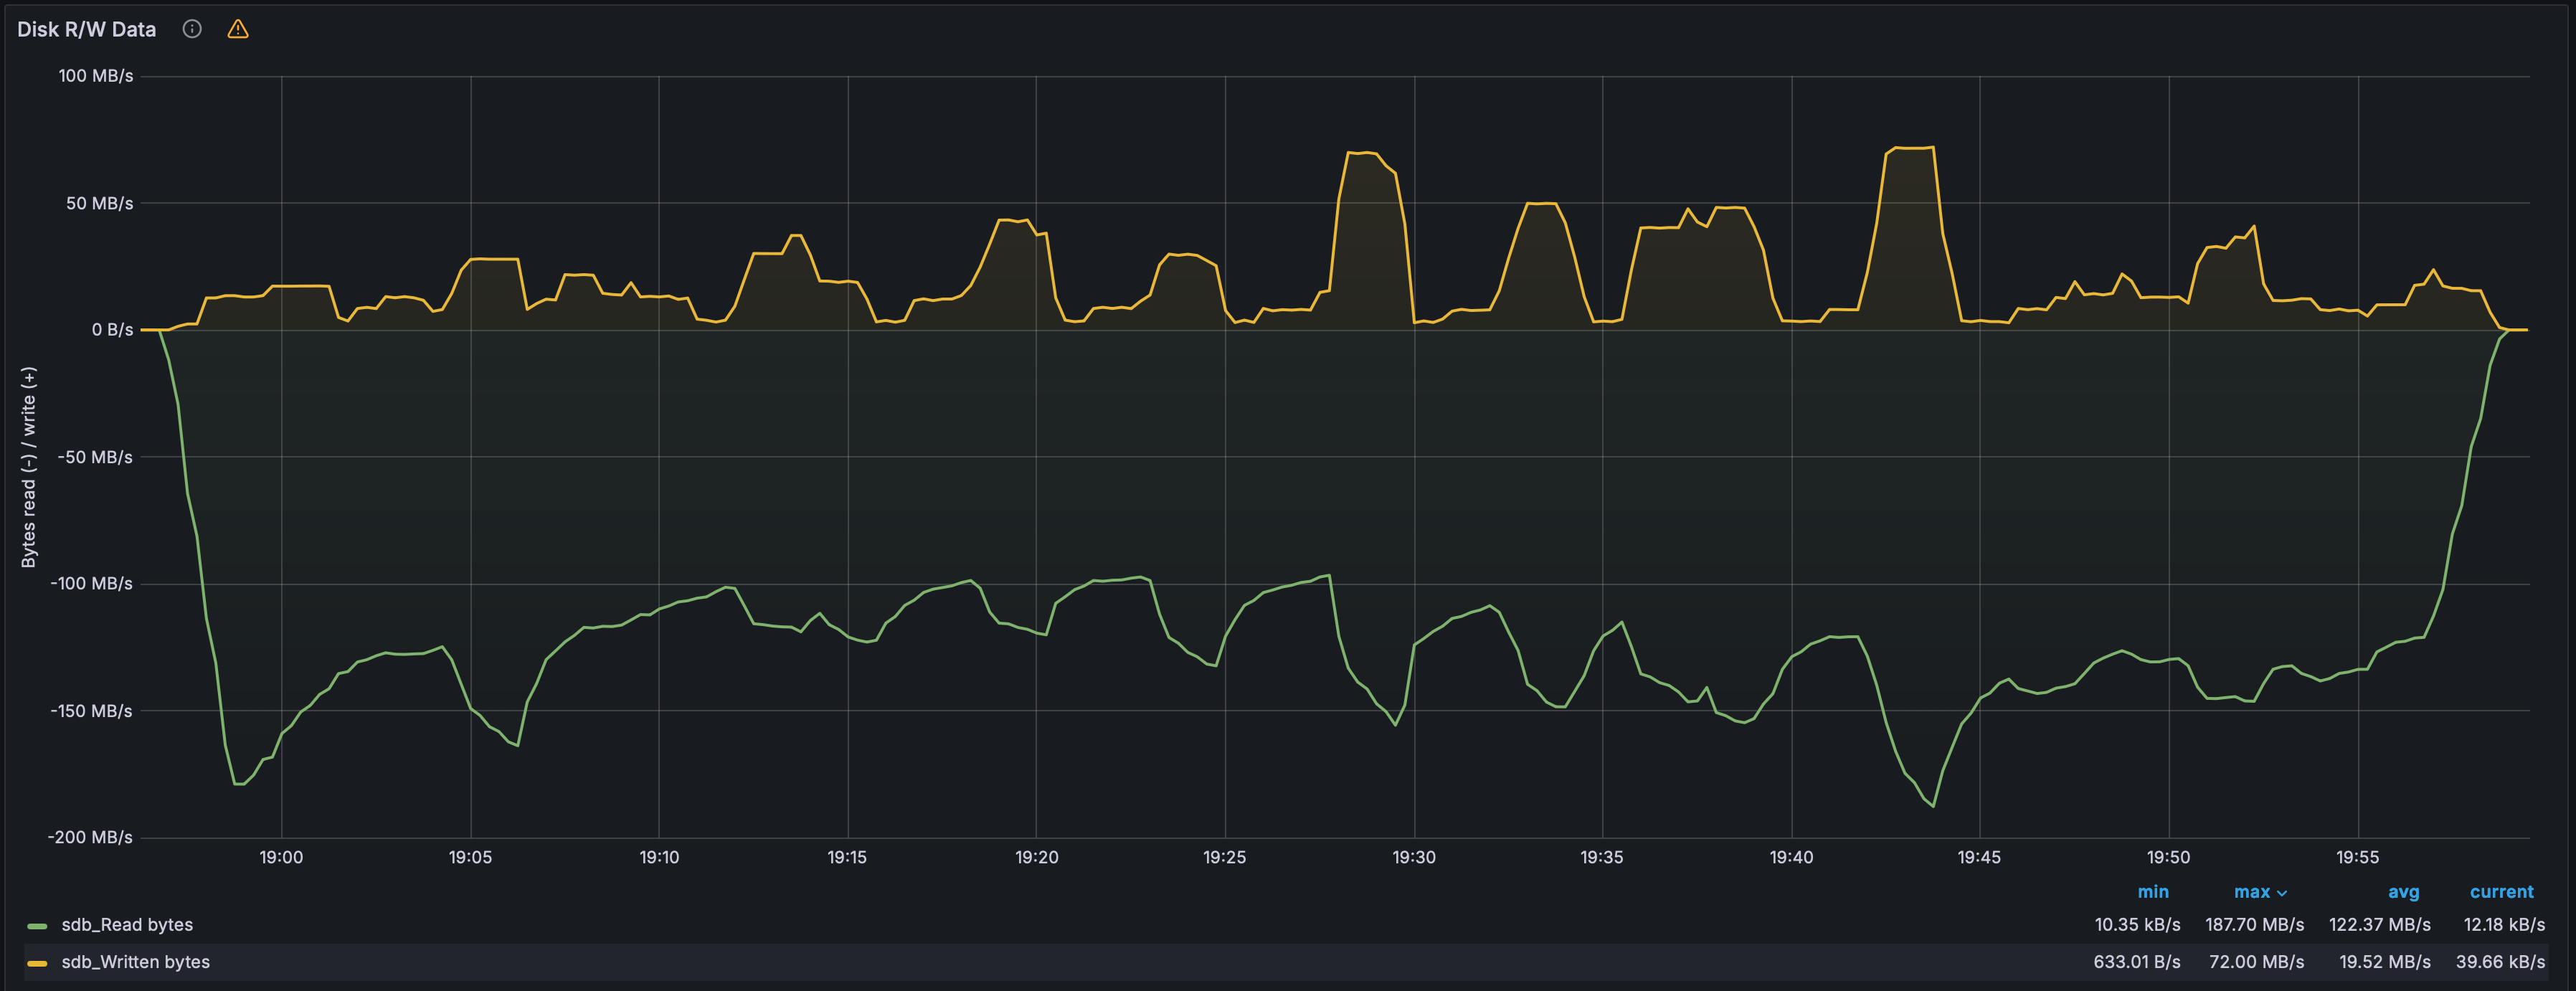Click the 122.37 MB/s avg read value
Screen dimensions: 2576x991
2379,925
